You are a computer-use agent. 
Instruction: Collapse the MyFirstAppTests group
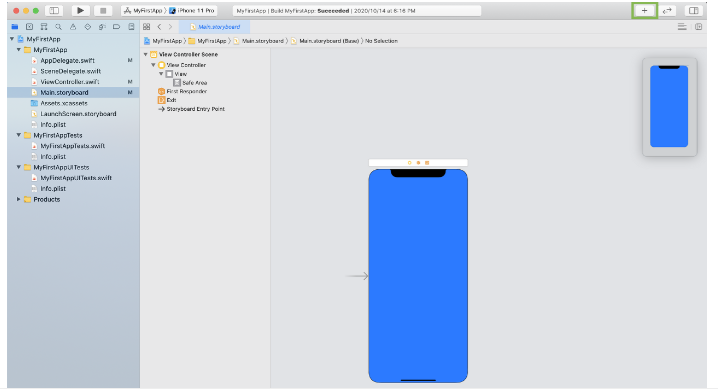[x=19, y=135]
